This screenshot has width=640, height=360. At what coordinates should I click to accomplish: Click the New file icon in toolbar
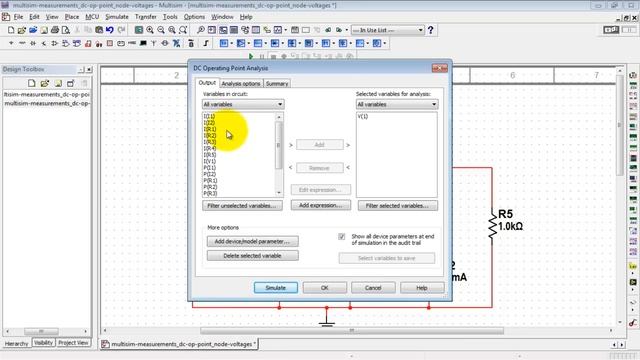click(11, 30)
